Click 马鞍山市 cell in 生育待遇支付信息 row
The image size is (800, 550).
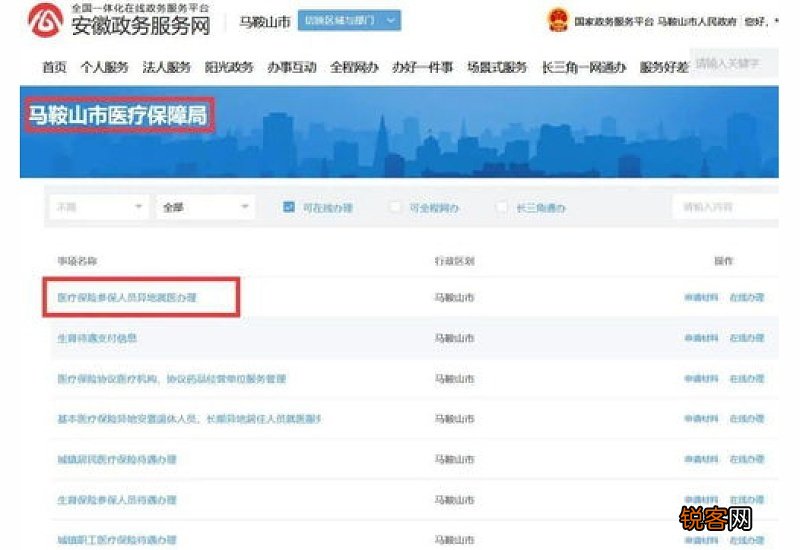point(455,338)
